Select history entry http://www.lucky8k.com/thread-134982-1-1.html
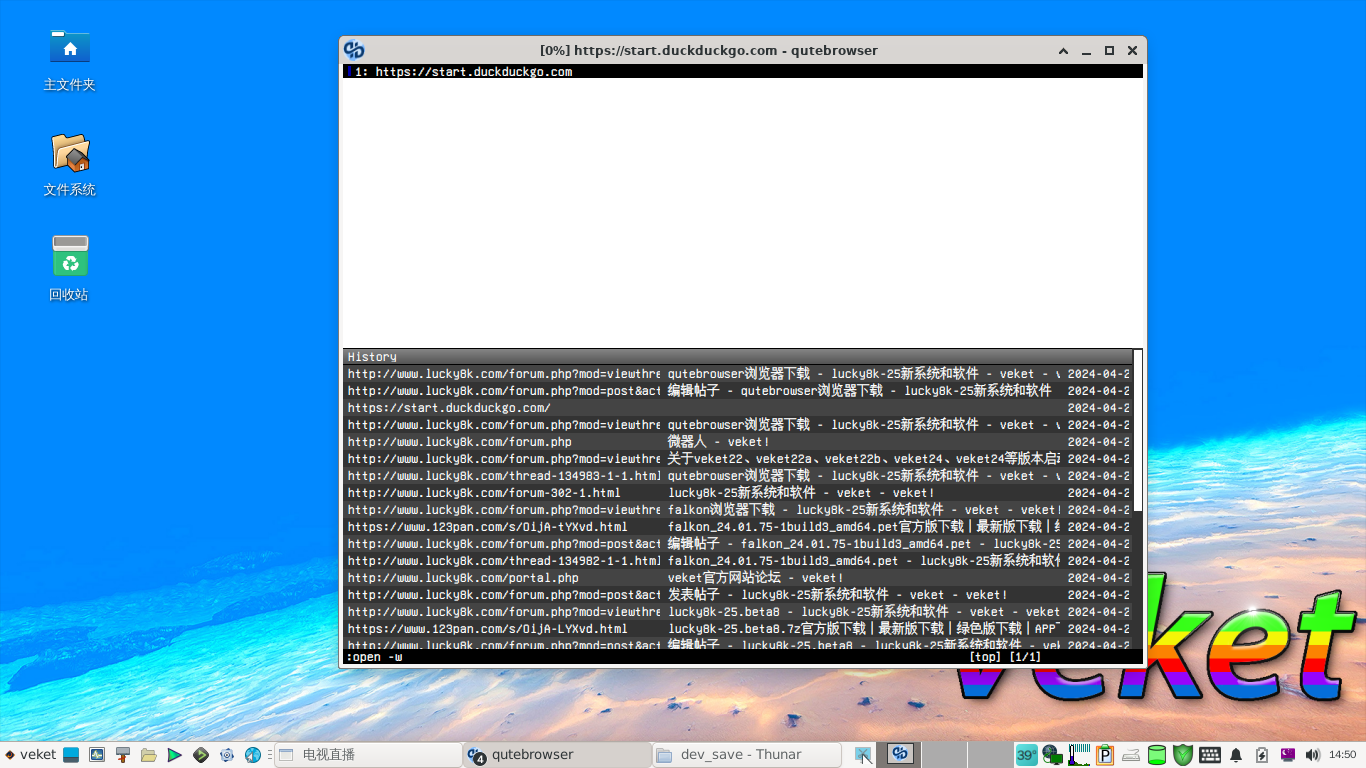Viewport: 1366px width, 768px height. (x=739, y=561)
